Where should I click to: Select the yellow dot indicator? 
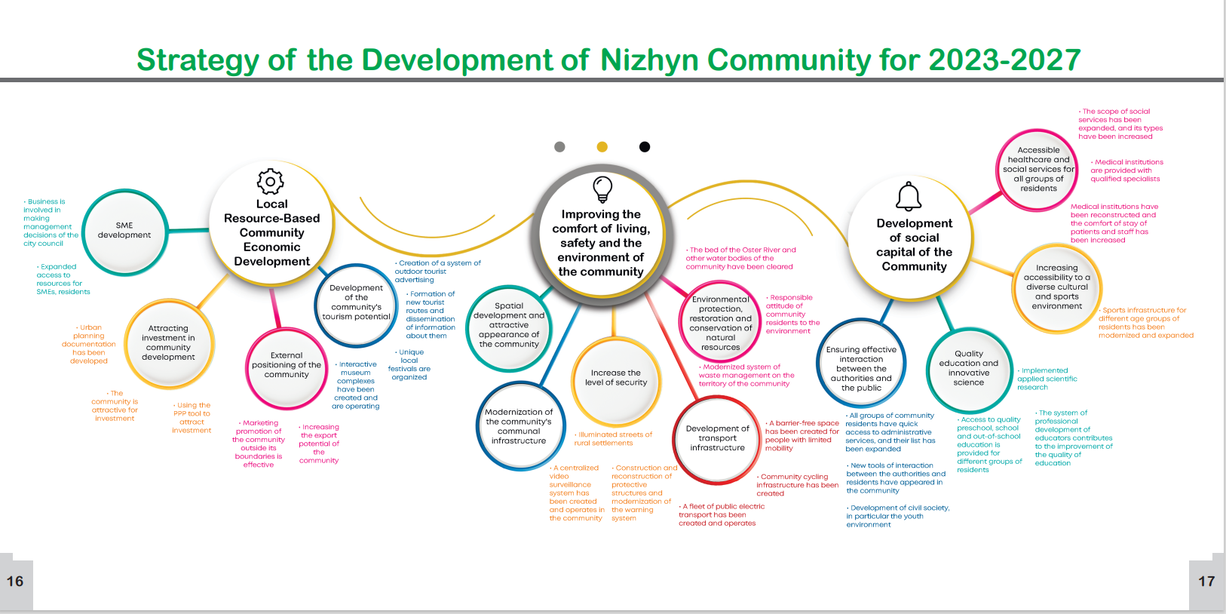pyautogui.click(x=602, y=147)
